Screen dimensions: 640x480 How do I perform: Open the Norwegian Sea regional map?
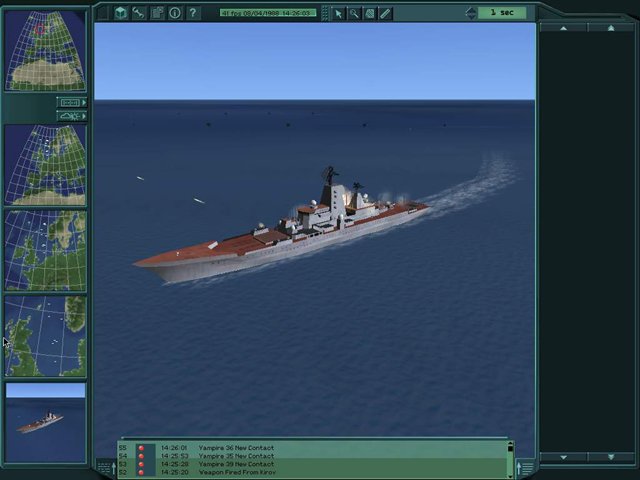(x=45, y=251)
